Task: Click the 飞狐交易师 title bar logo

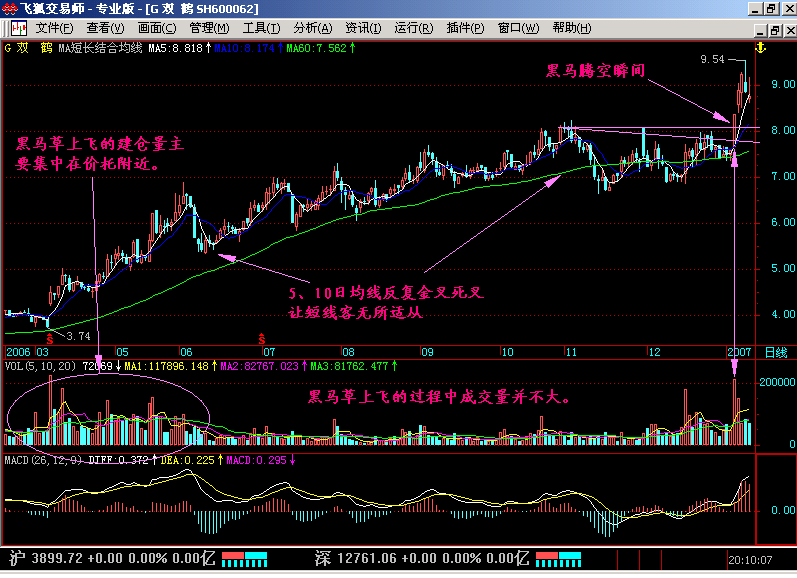Action: pos(10,8)
